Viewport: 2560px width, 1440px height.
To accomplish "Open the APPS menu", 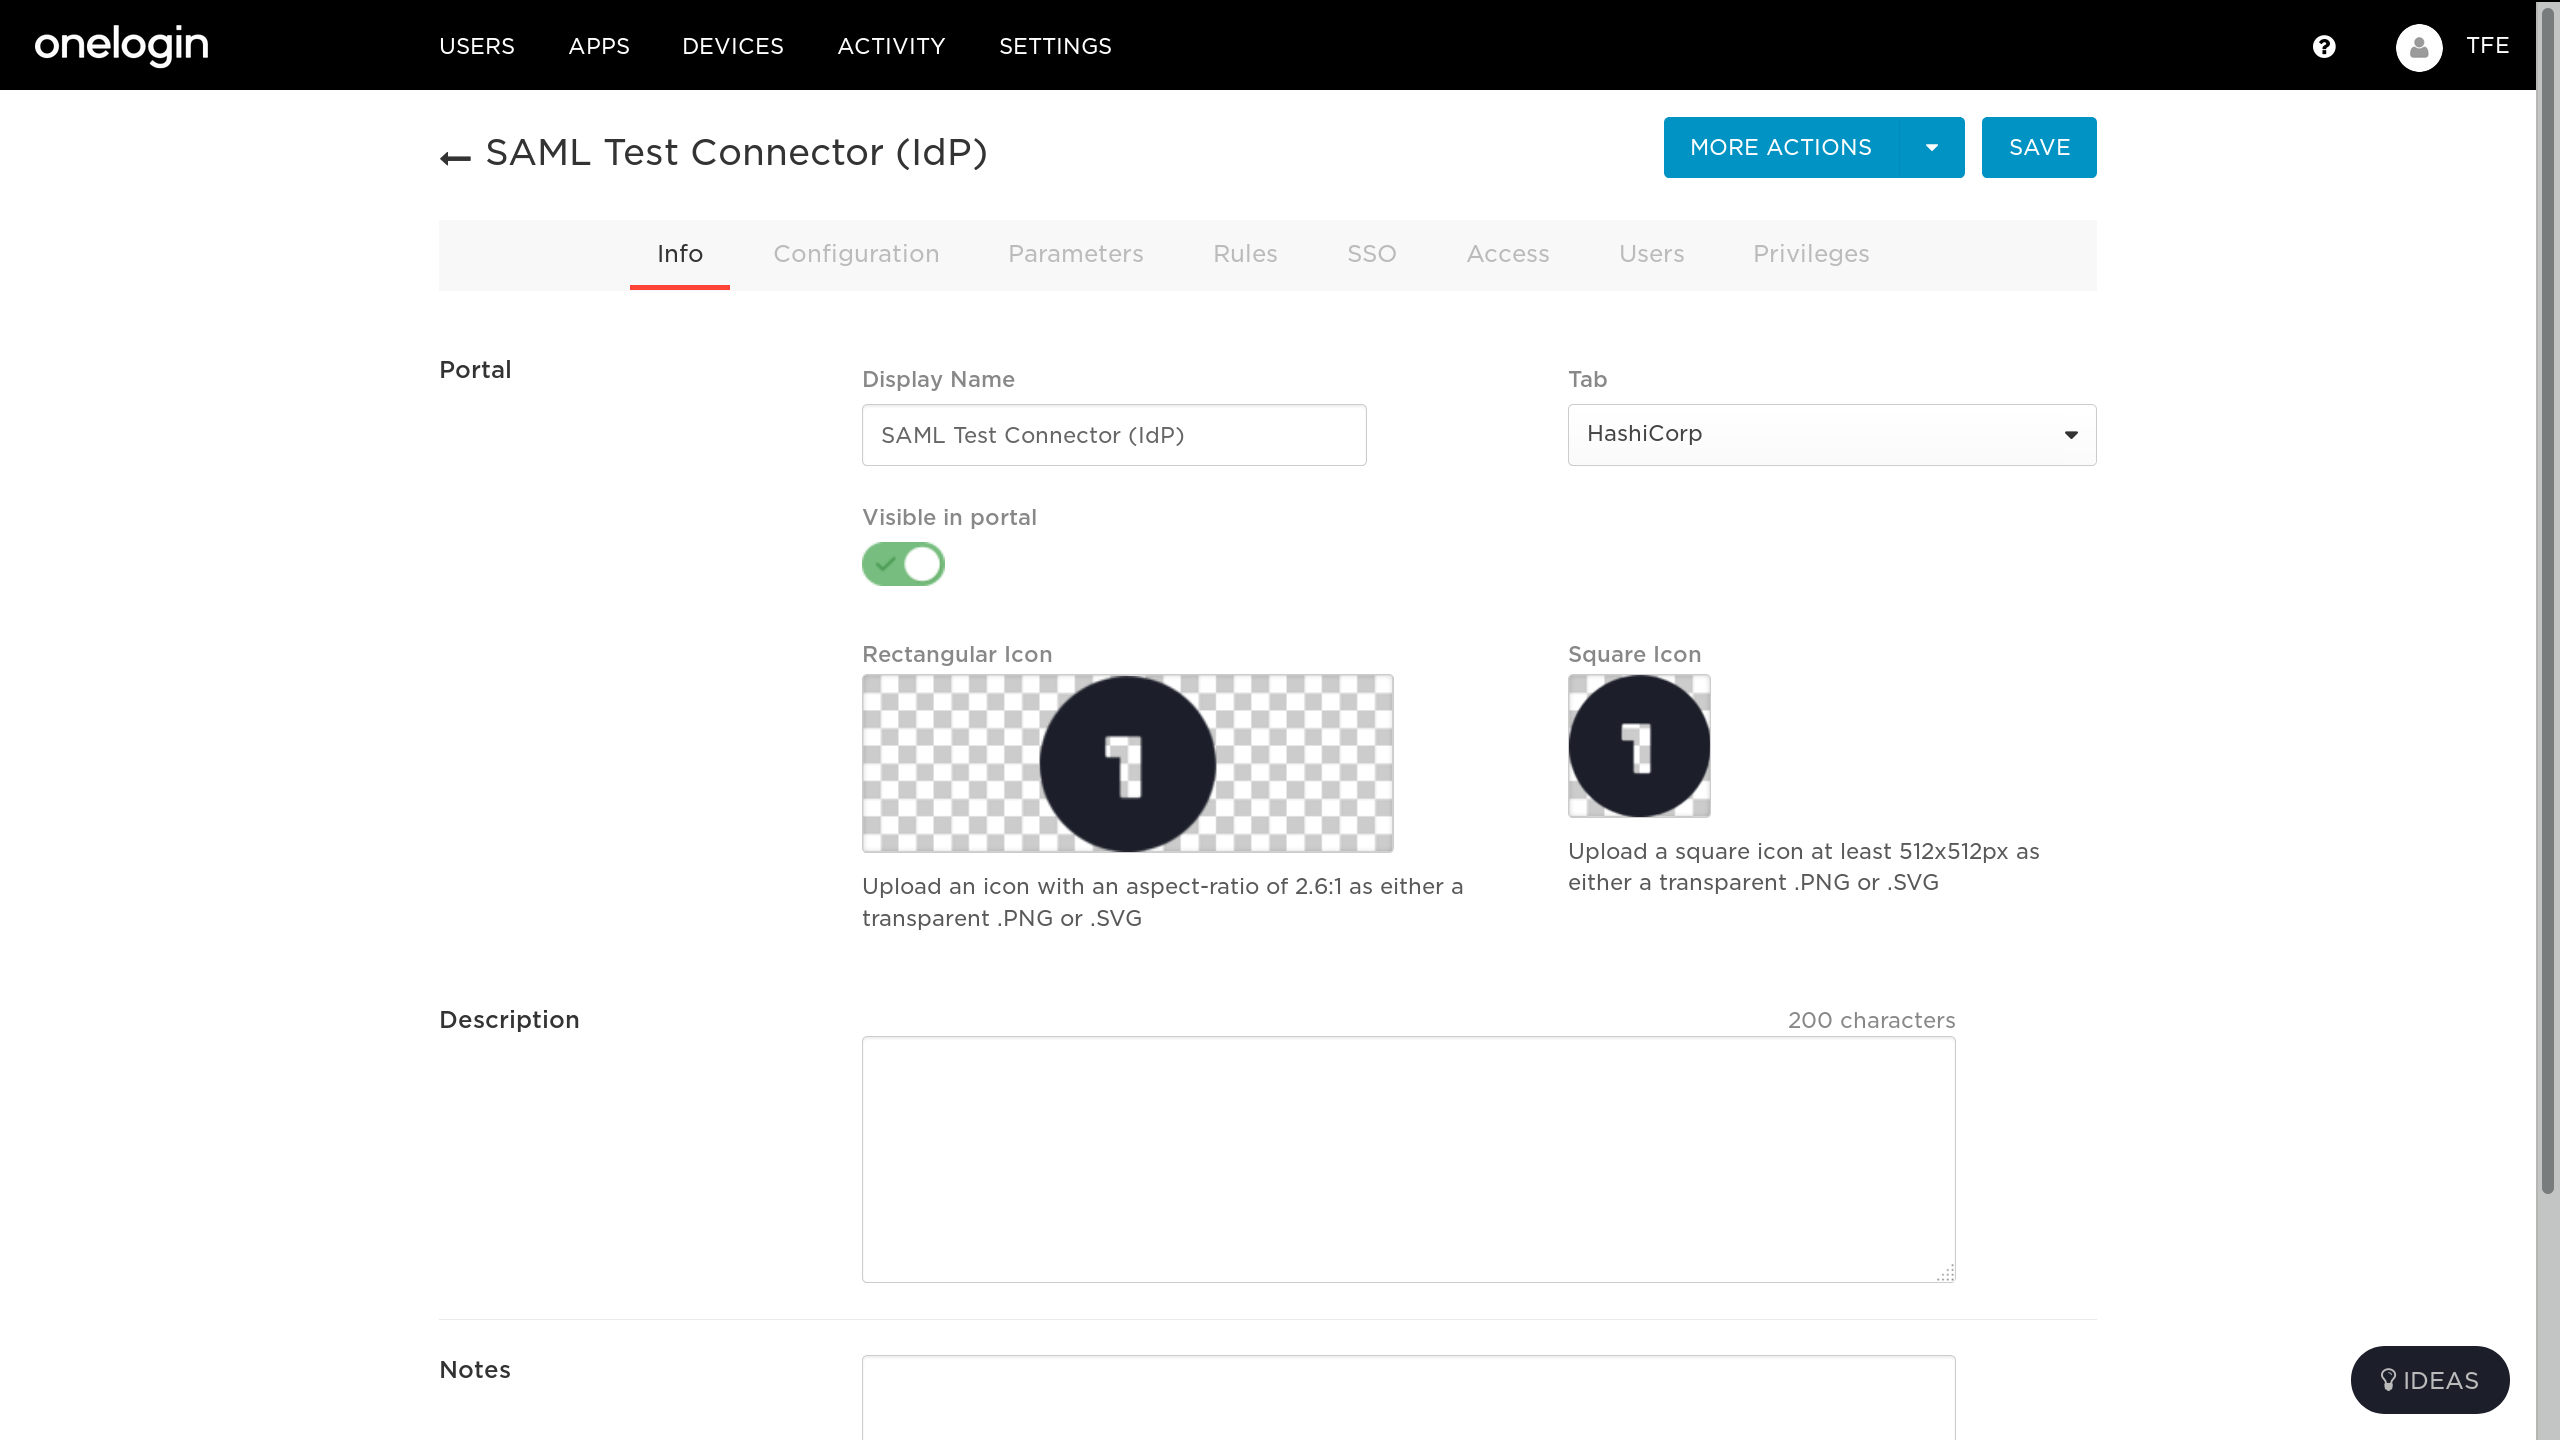I will [x=599, y=46].
